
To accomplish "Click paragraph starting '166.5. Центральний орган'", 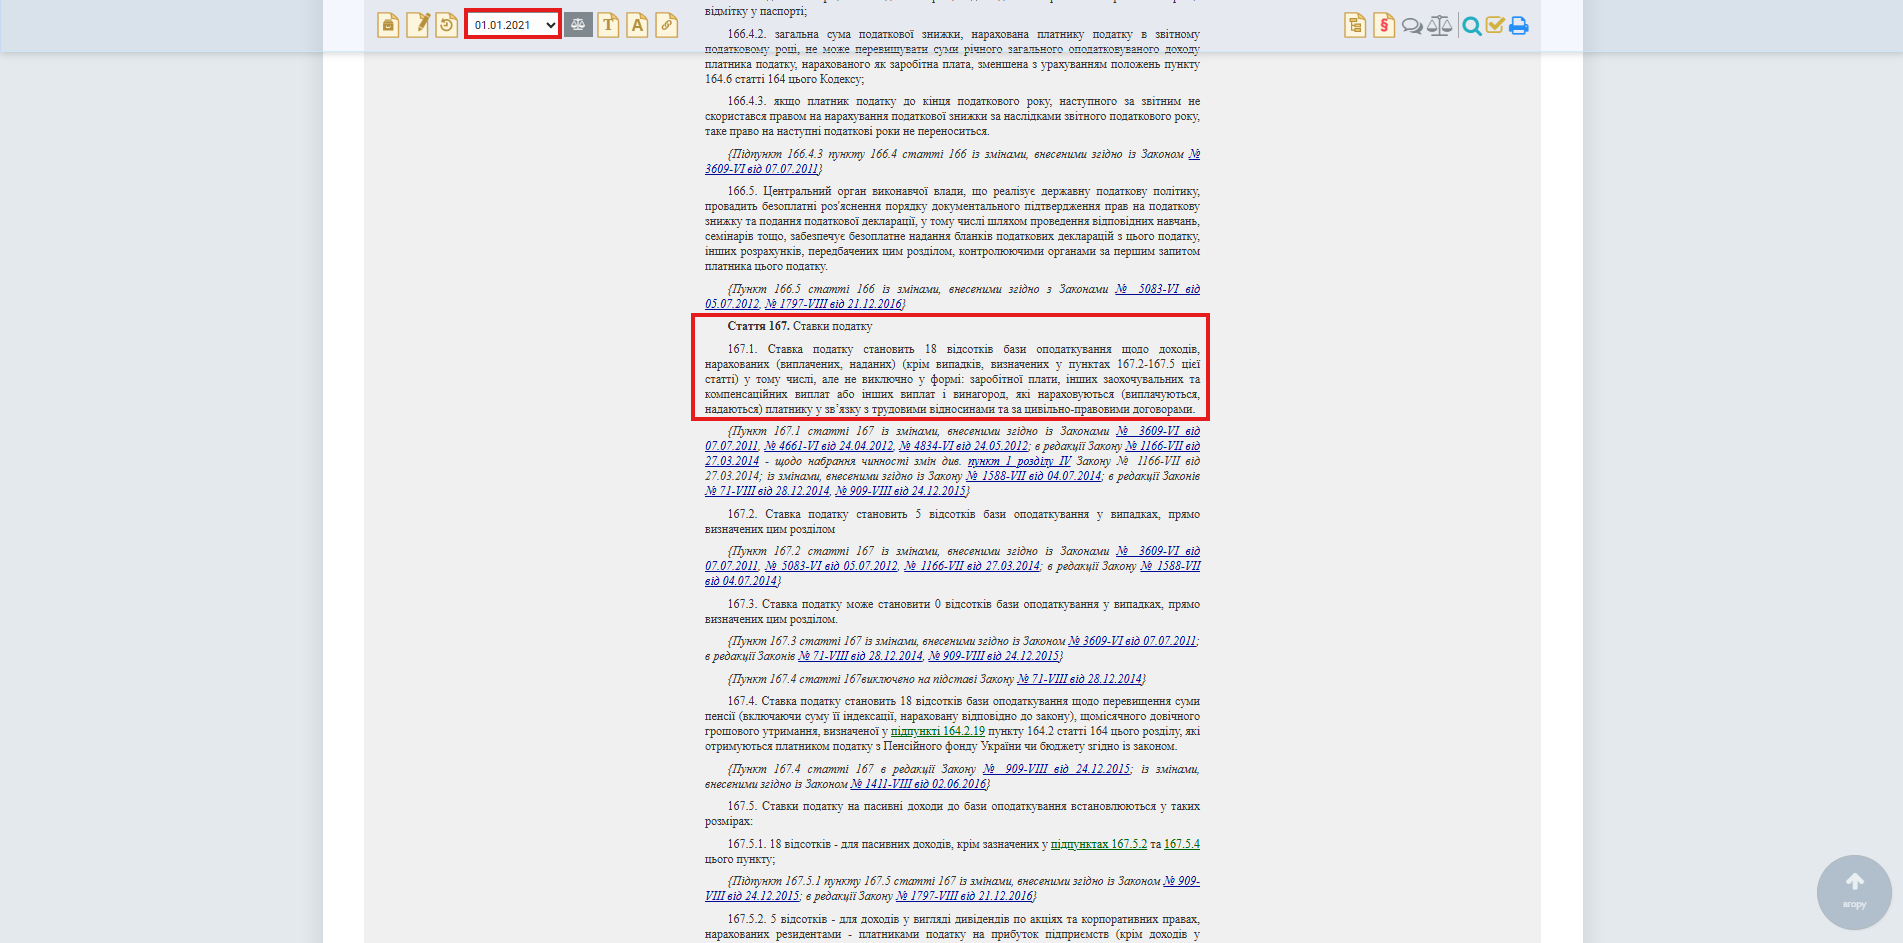I will (x=952, y=229).
